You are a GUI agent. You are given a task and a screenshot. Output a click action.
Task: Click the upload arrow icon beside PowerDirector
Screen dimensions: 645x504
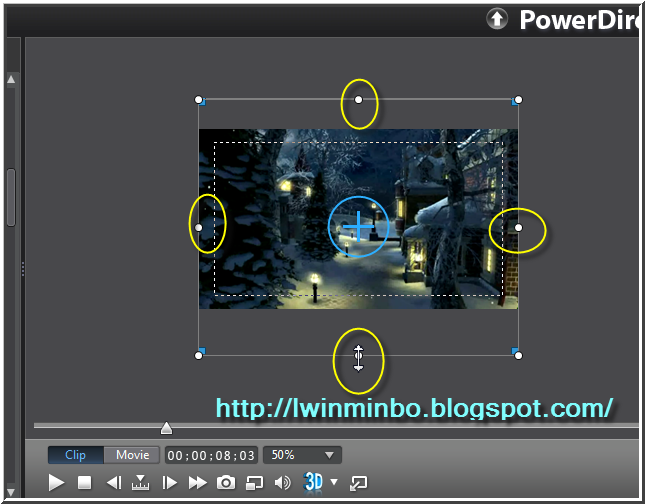[497, 19]
